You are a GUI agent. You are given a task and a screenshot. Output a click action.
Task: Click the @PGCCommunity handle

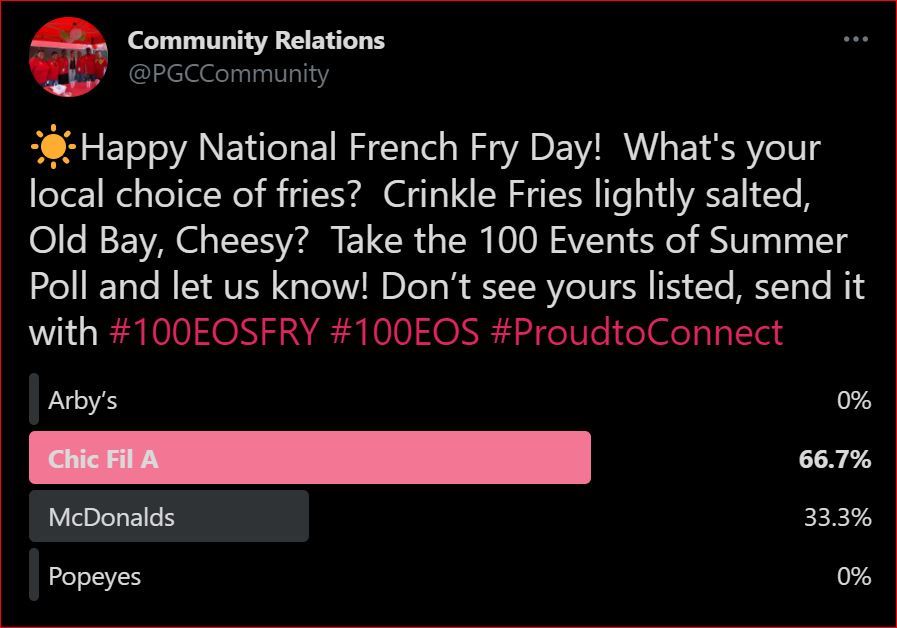click(x=228, y=73)
